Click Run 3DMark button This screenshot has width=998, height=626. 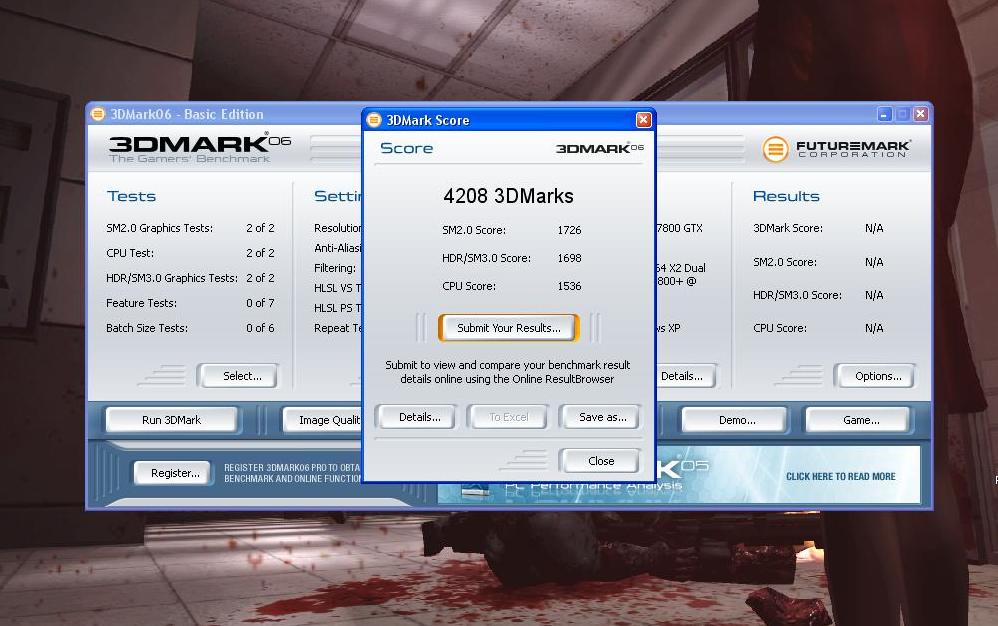click(x=171, y=420)
